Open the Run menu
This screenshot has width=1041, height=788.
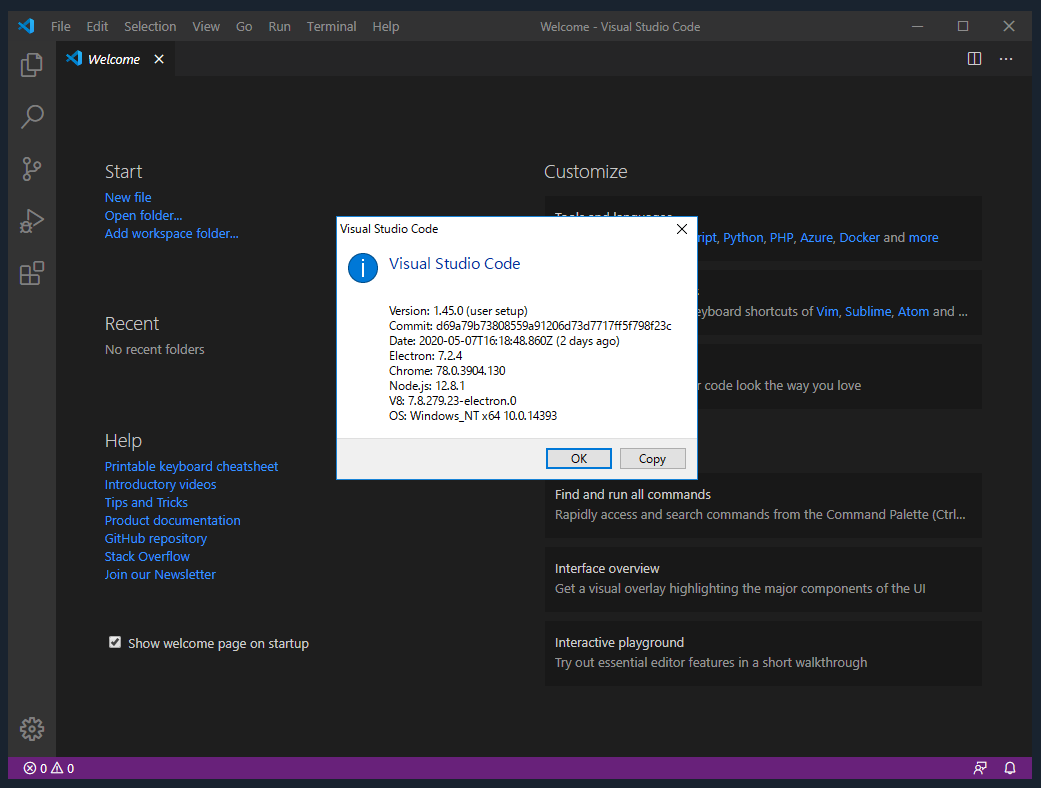pyautogui.click(x=280, y=27)
